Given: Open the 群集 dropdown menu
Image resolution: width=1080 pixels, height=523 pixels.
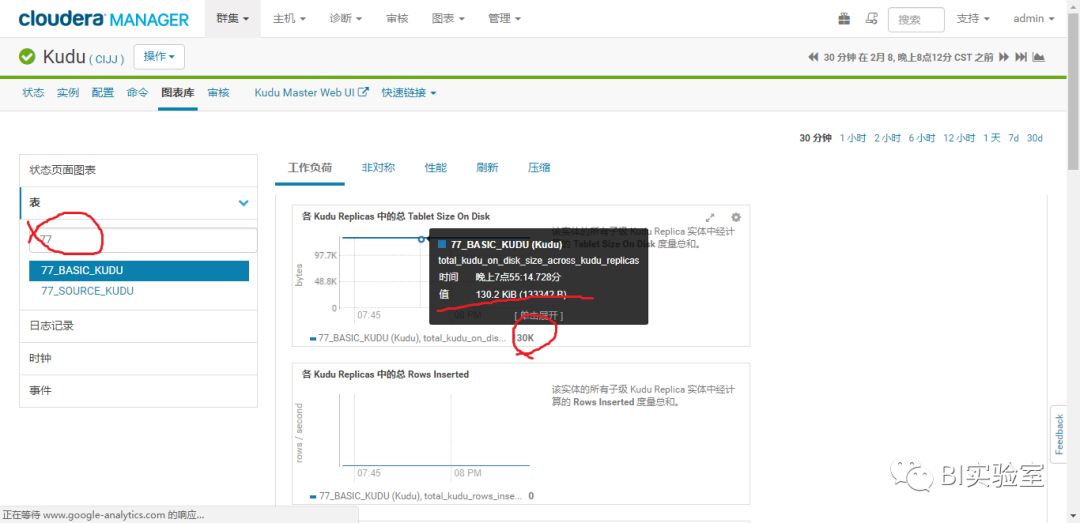Looking at the screenshot, I should [x=233, y=19].
